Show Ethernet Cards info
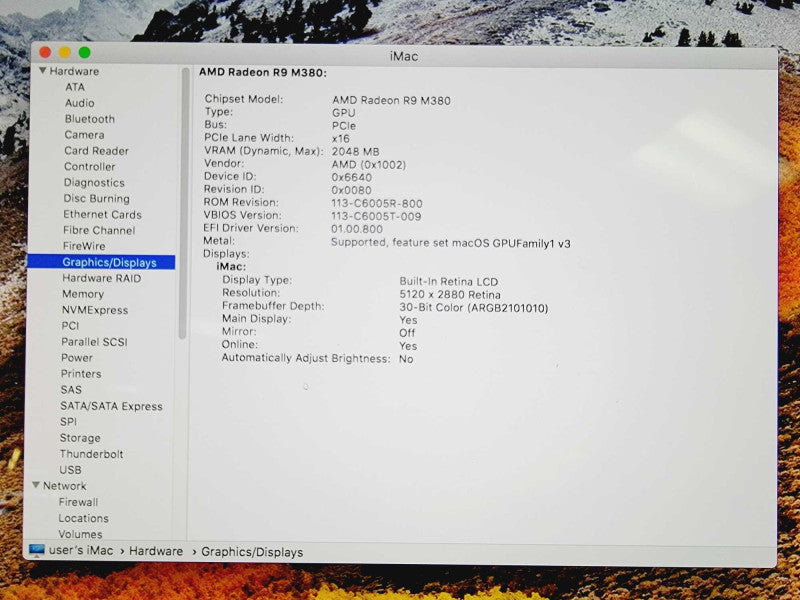Image resolution: width=800 pixels, height=600 pixels. tap(103, 214)
